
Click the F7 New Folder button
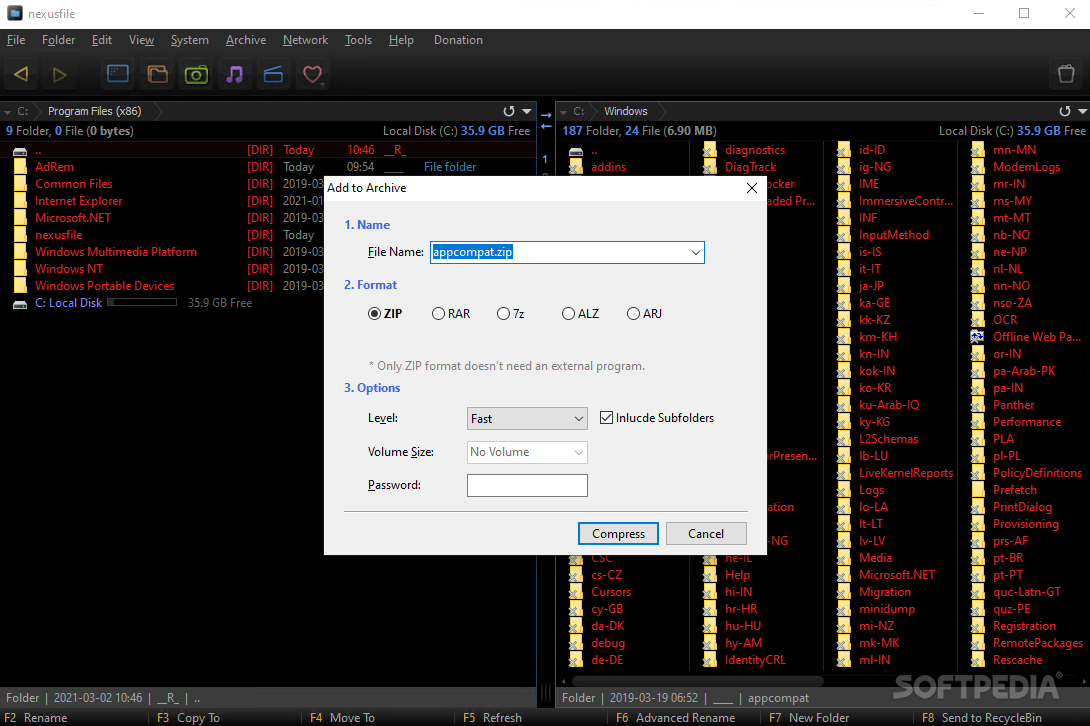point(809,718)
